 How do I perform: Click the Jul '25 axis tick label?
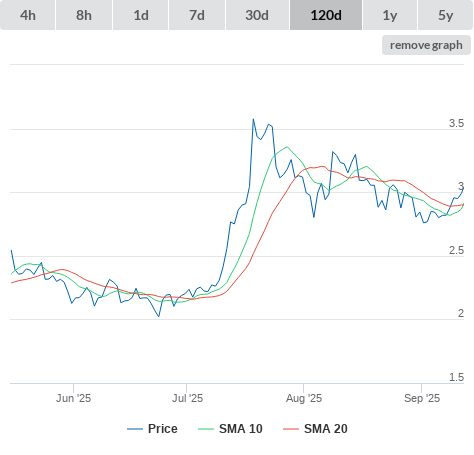pyautogui.click(x=187, y=398)
